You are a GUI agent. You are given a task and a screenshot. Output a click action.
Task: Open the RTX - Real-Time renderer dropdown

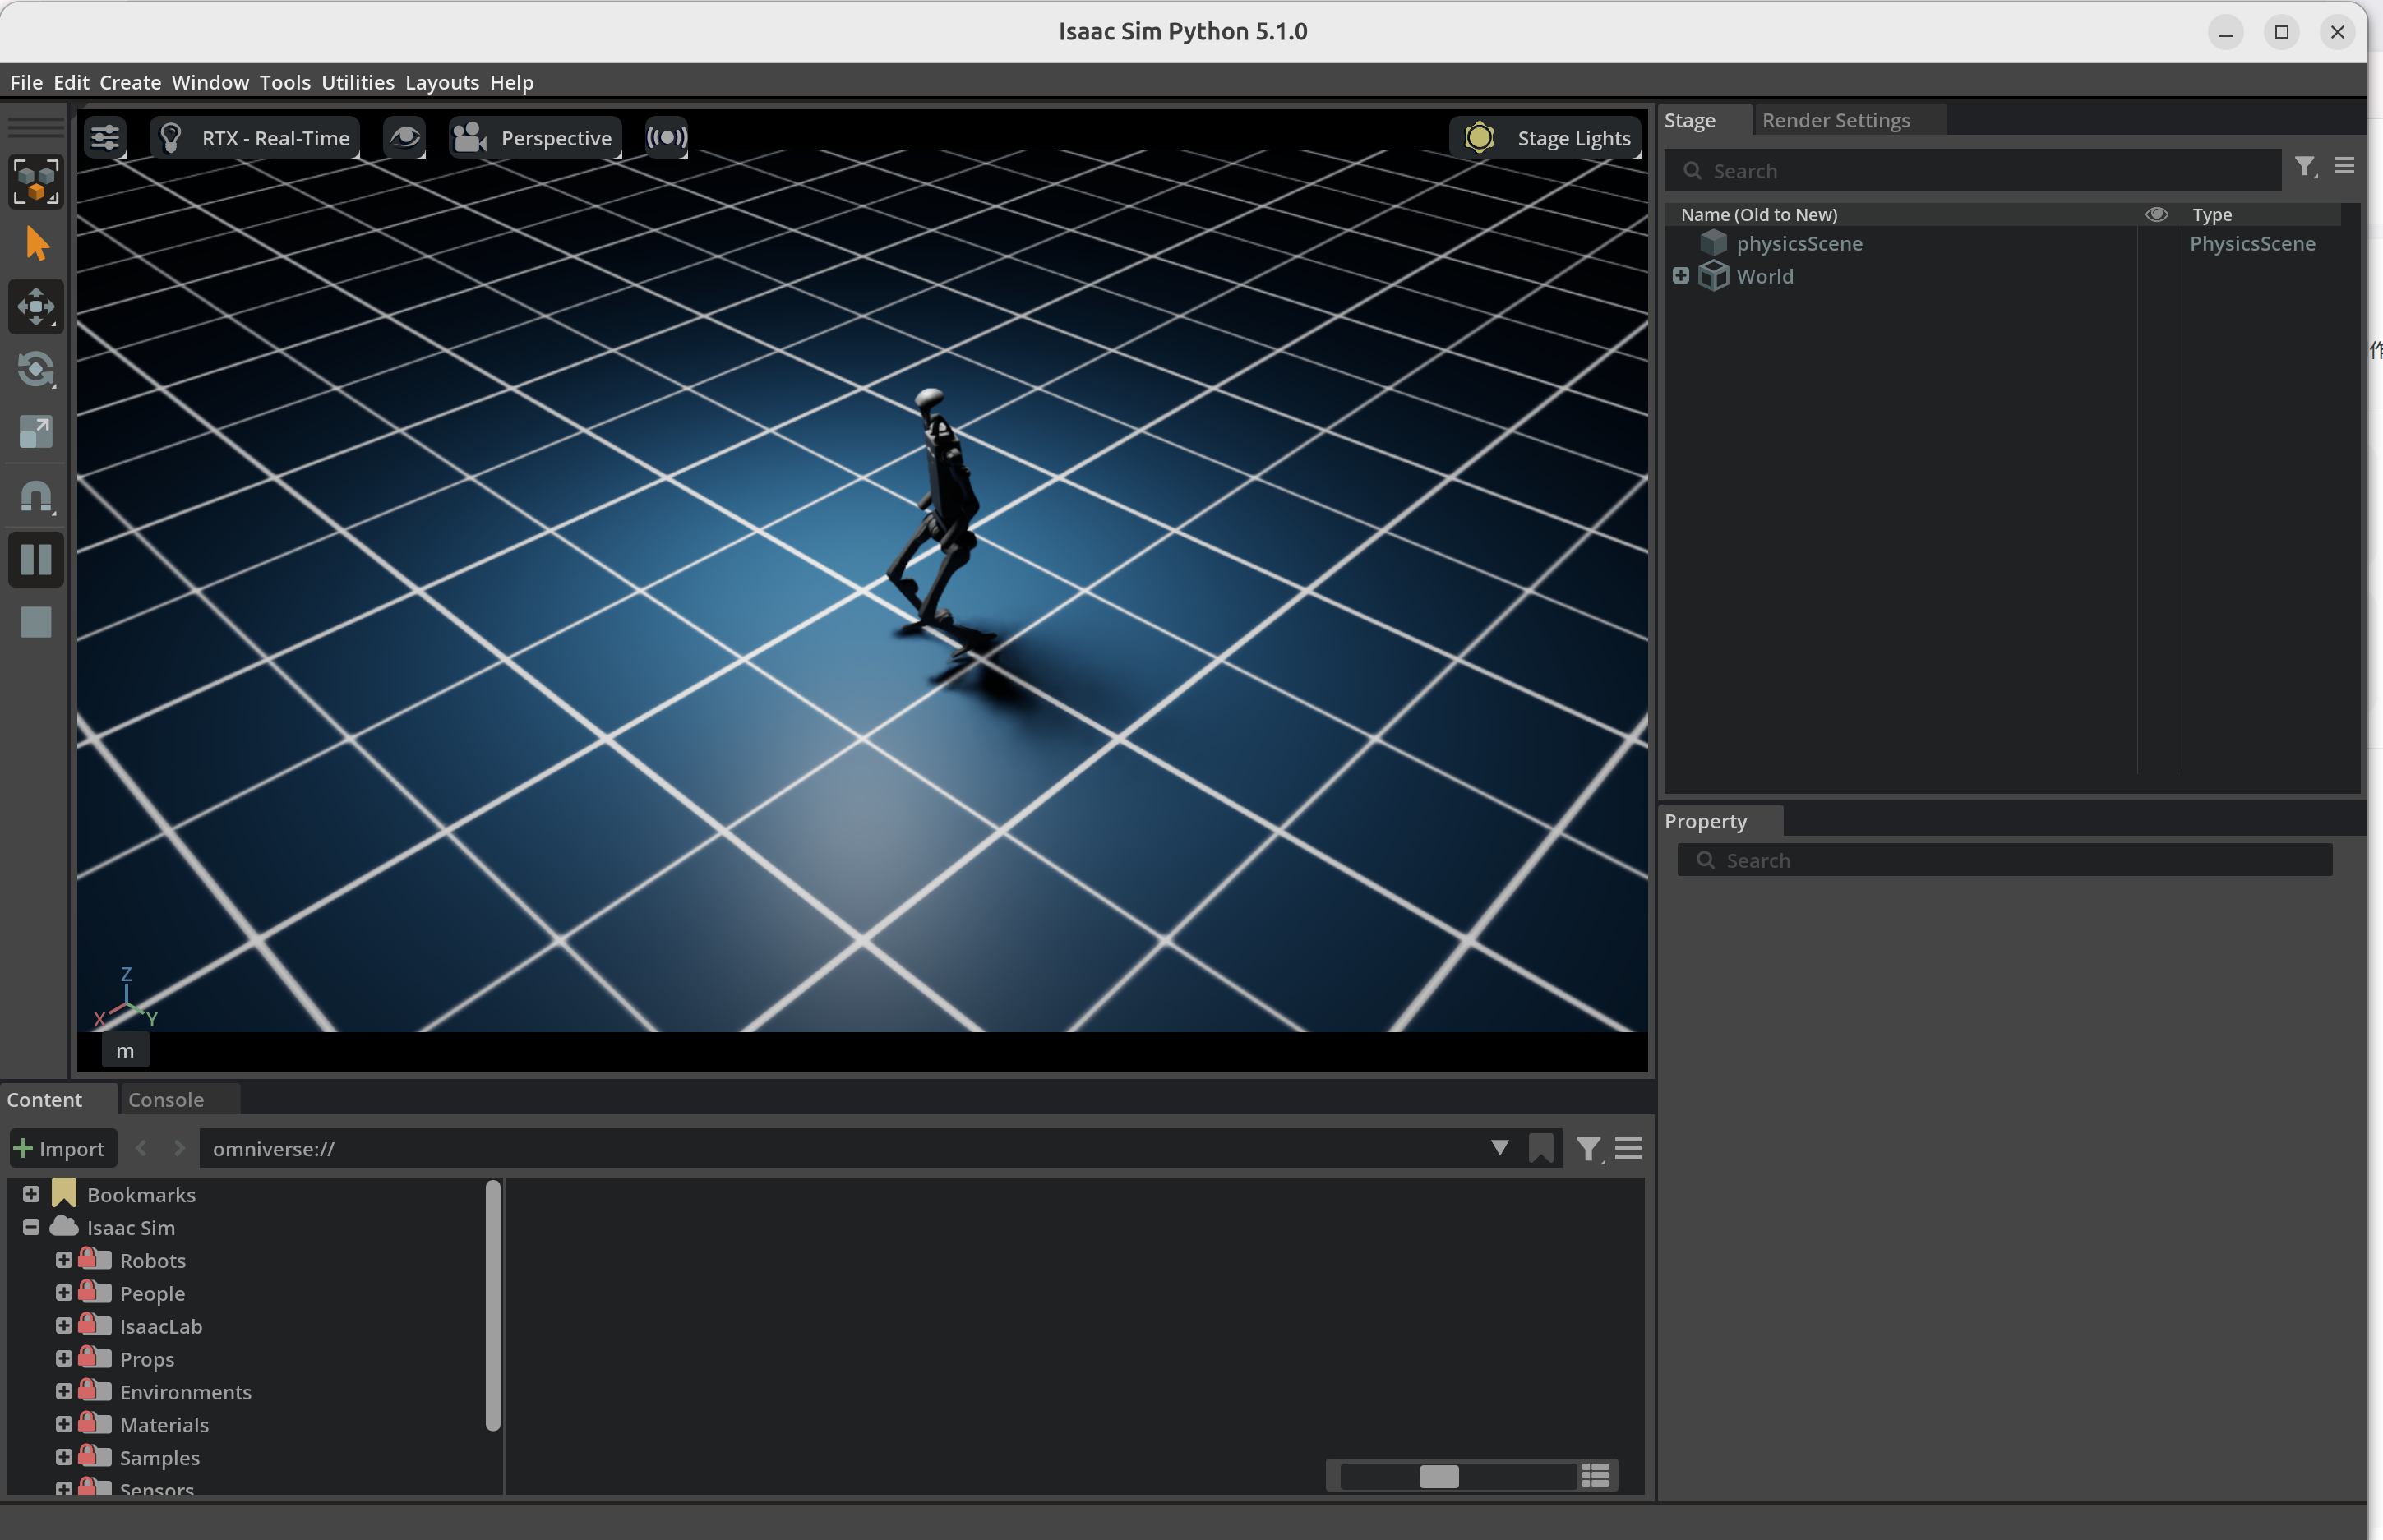pyautogui.click(x=253, y=137)
